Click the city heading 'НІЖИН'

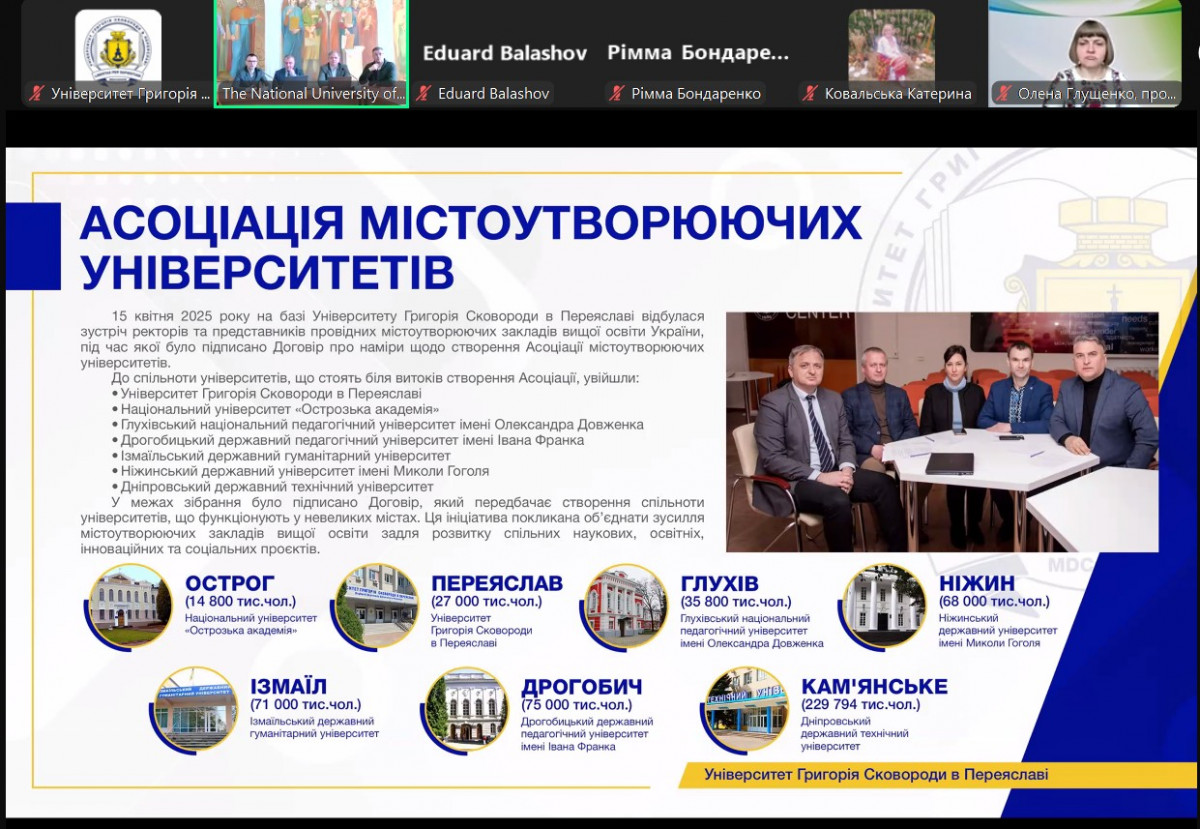pos(977,583)
